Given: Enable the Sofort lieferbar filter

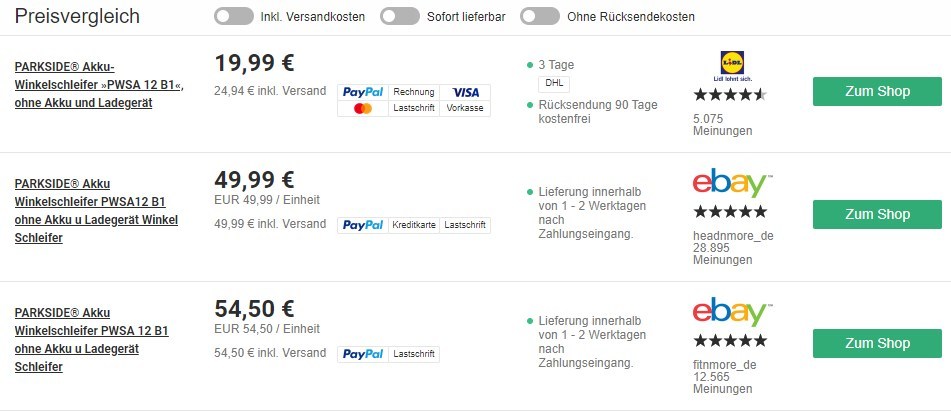Looking at the screenshot, I should [400, 16].
